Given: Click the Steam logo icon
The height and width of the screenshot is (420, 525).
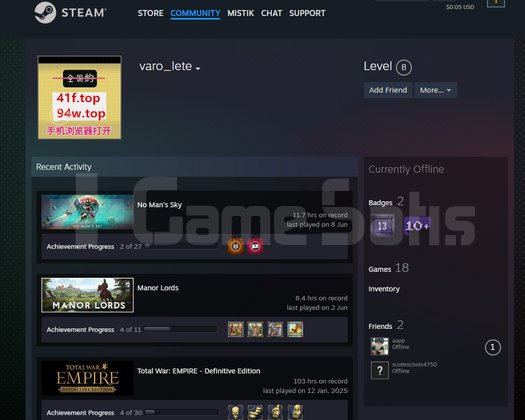Looking at the screenshot, I should (x=45, y=13).
